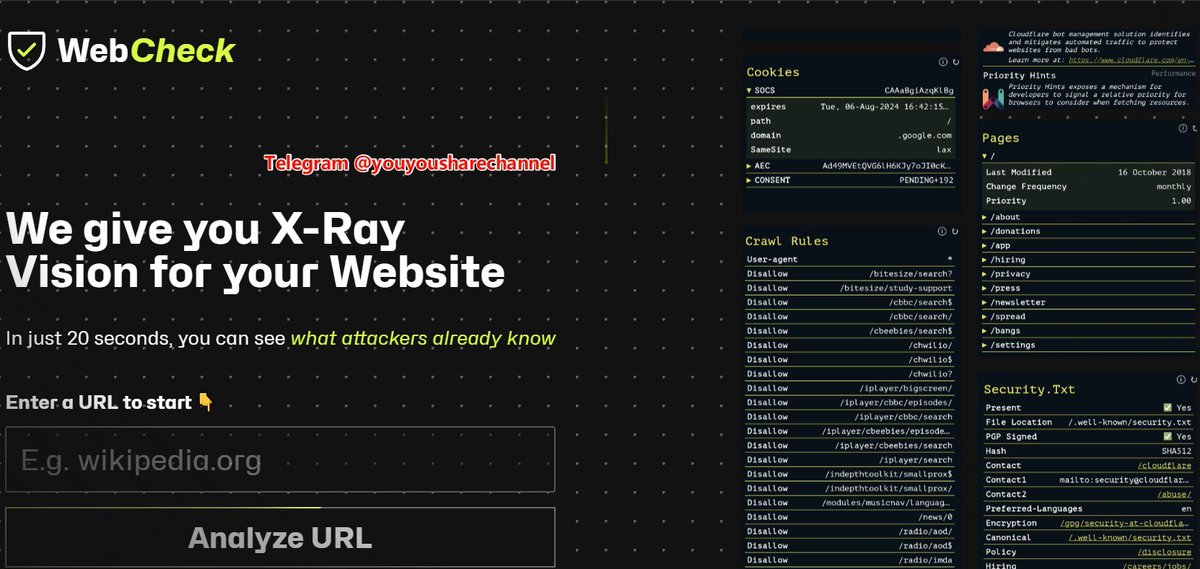Click the URL input field

click(280, 460)
